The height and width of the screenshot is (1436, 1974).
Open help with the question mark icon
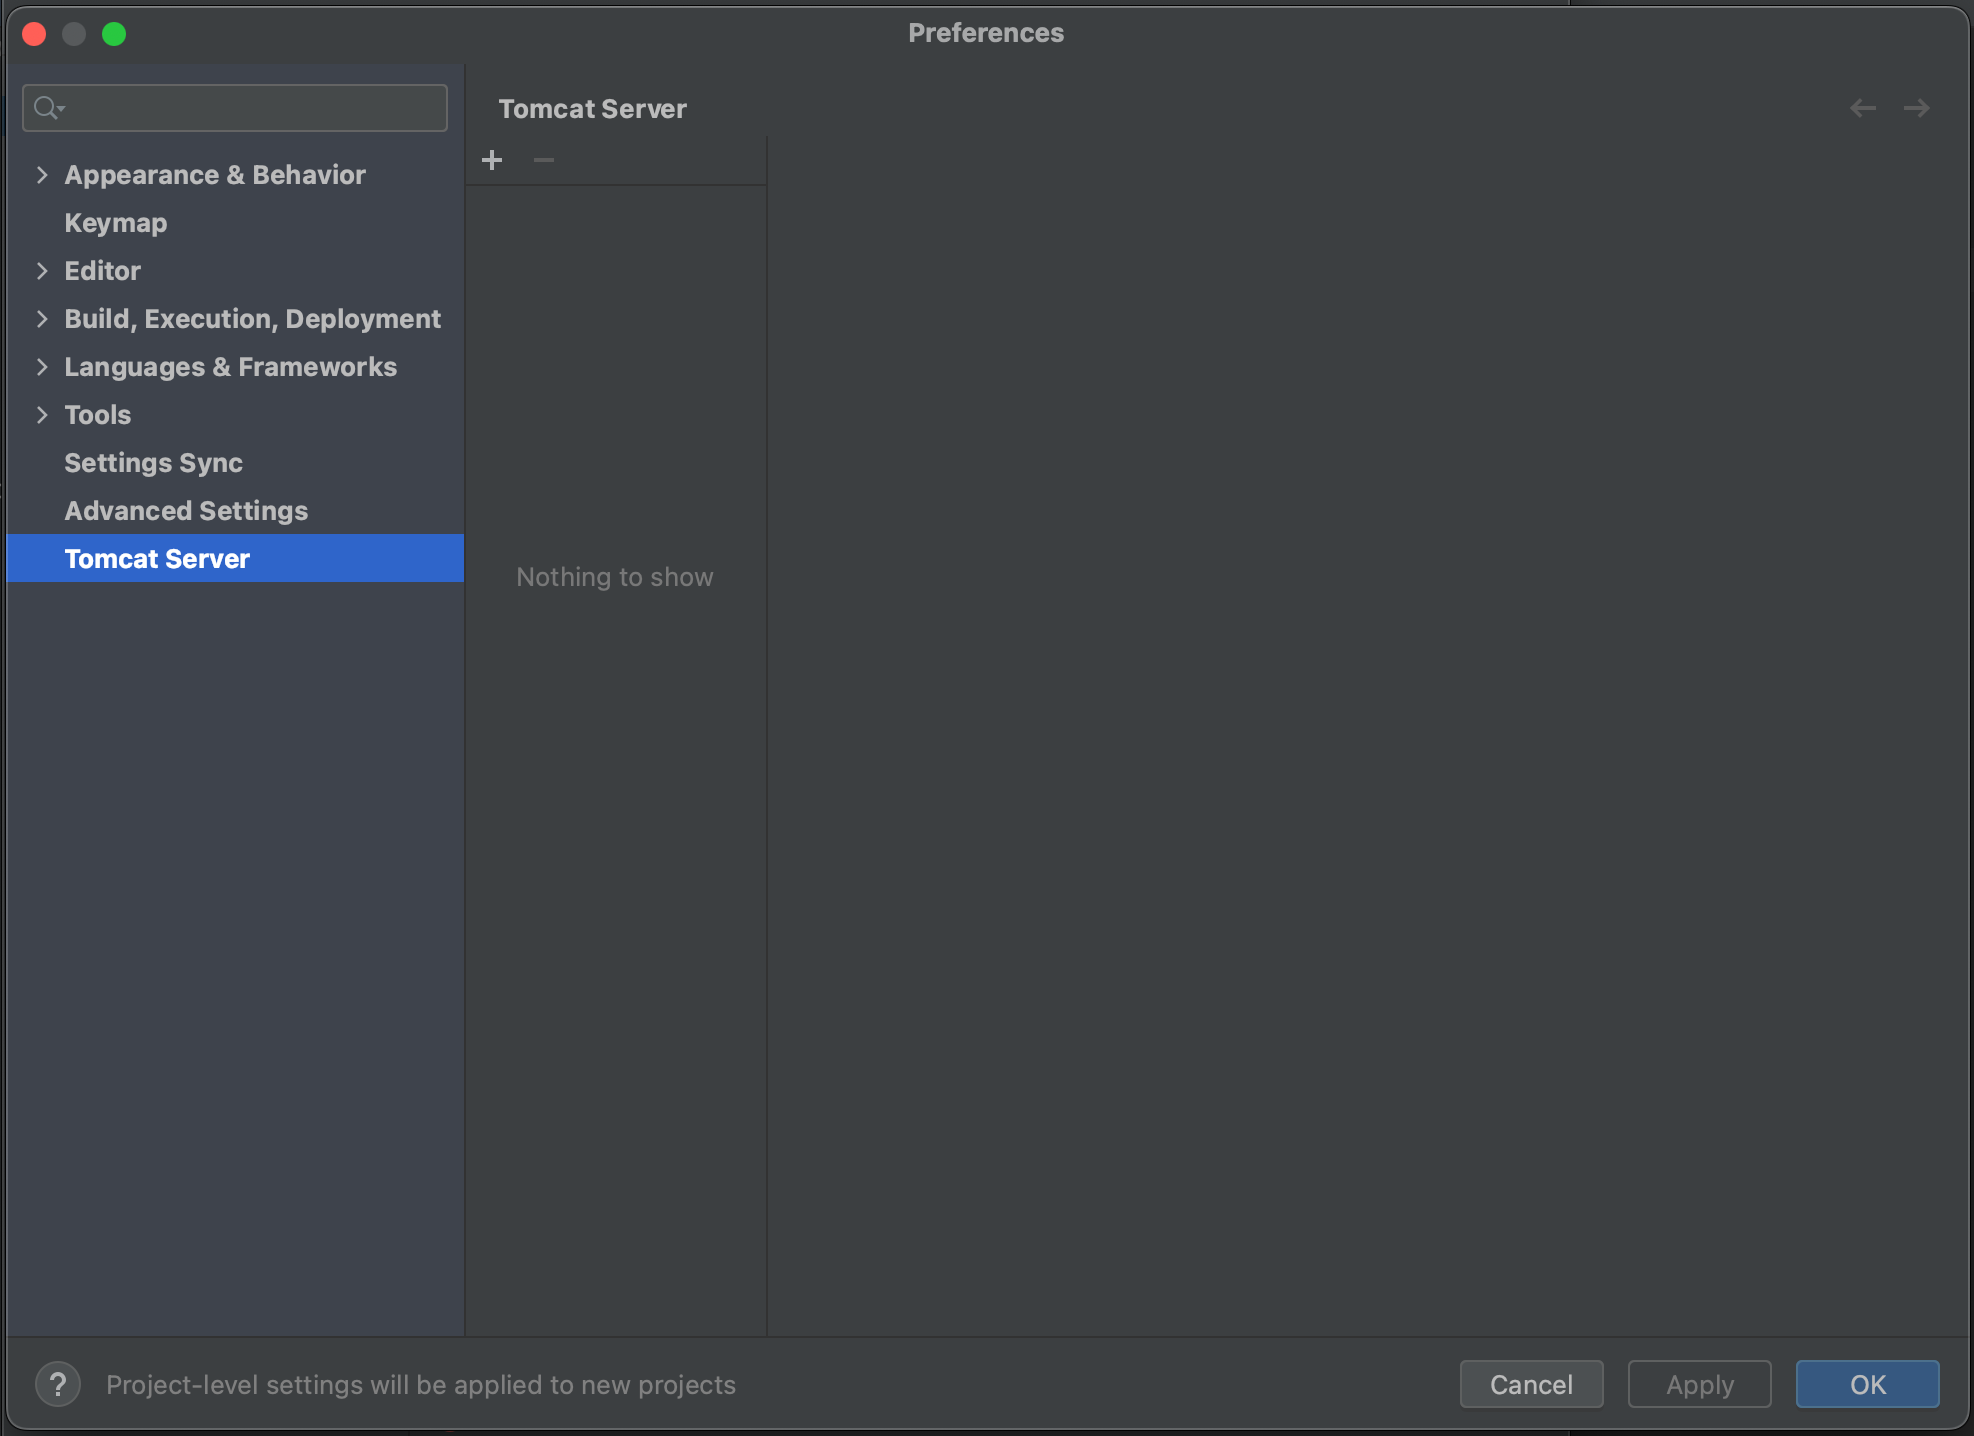[x=58, y=1384]
